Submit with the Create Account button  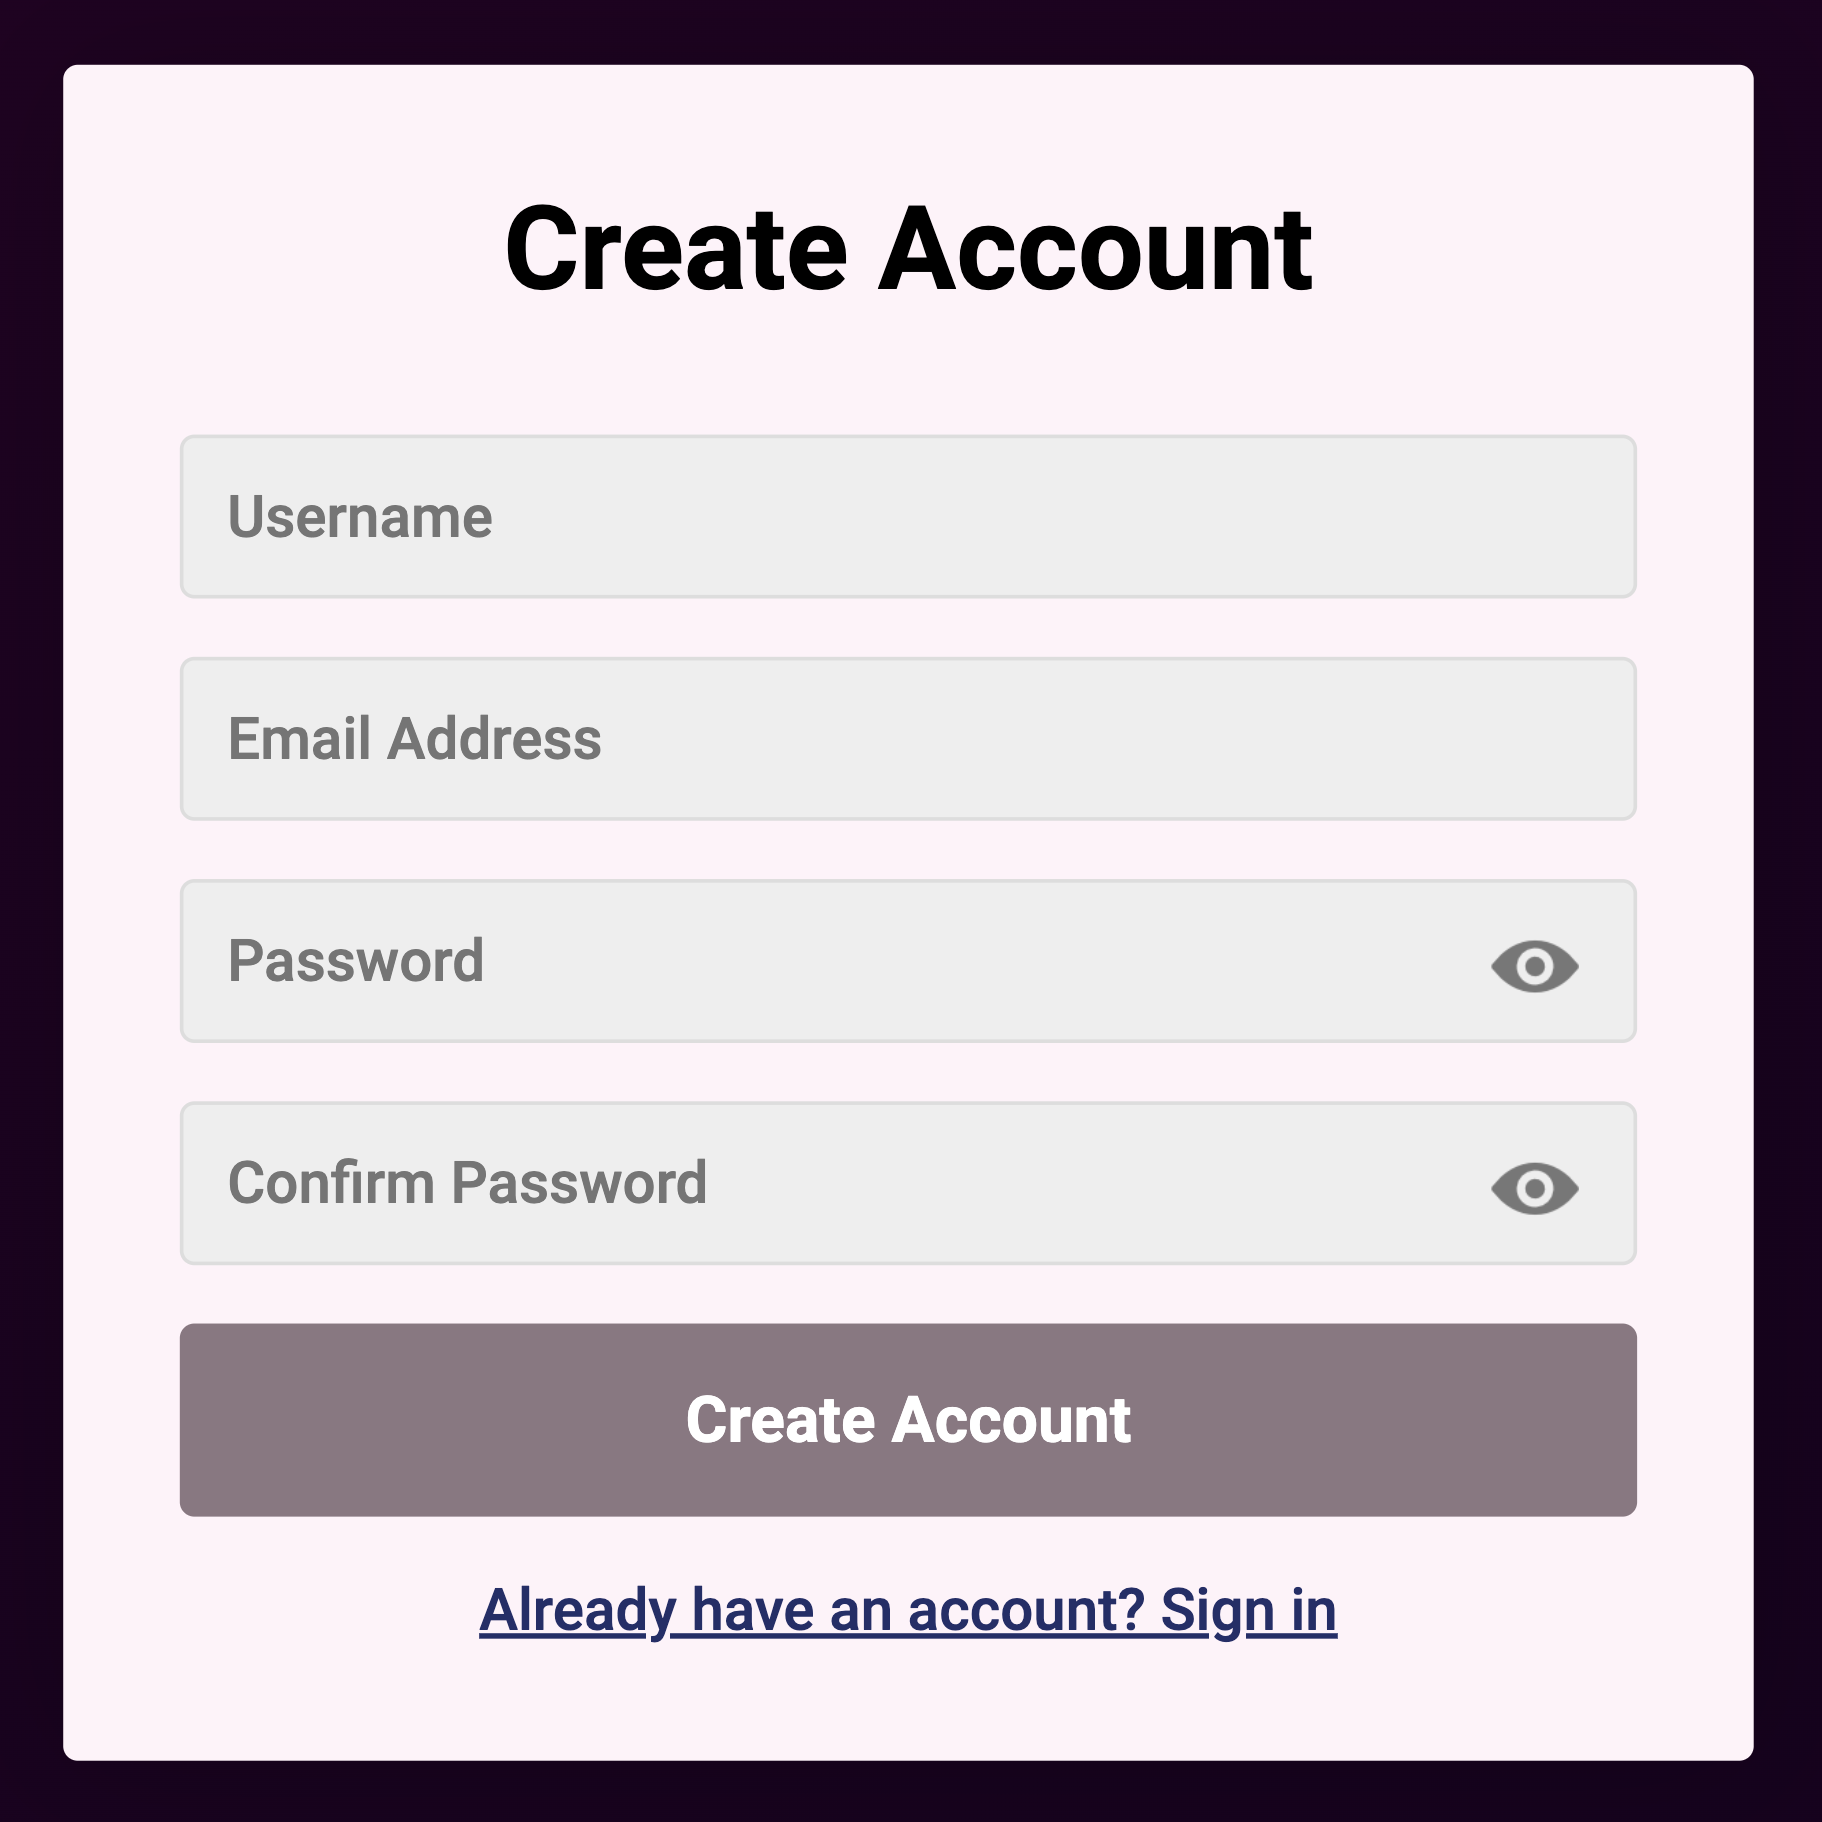(x=908, y=1420)
